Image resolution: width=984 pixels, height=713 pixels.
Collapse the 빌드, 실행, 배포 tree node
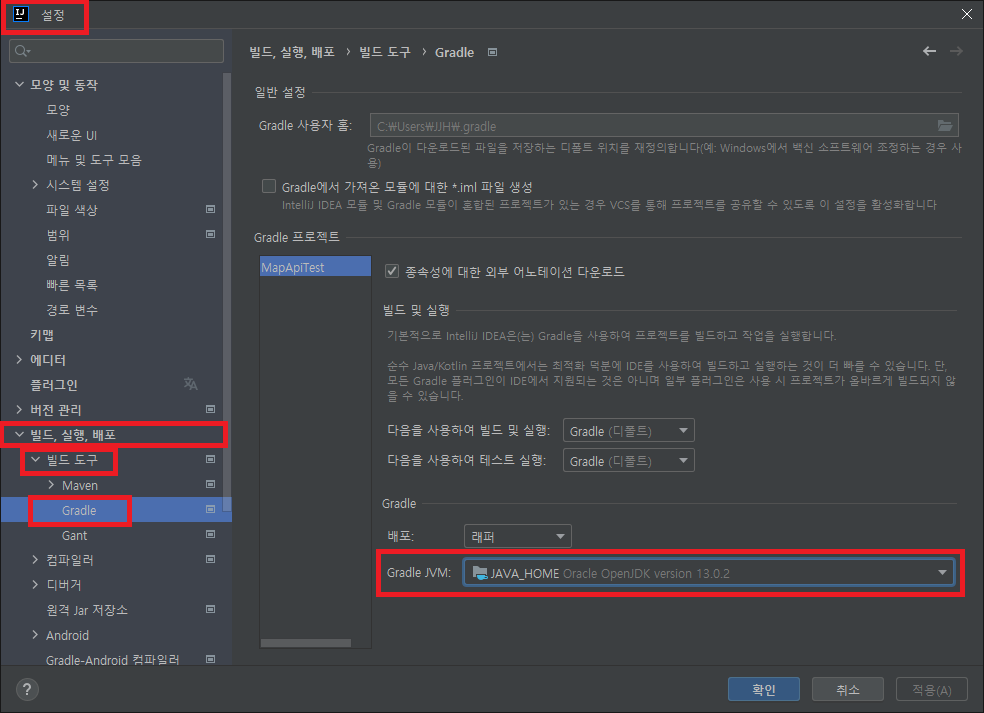tap(19, 434)
